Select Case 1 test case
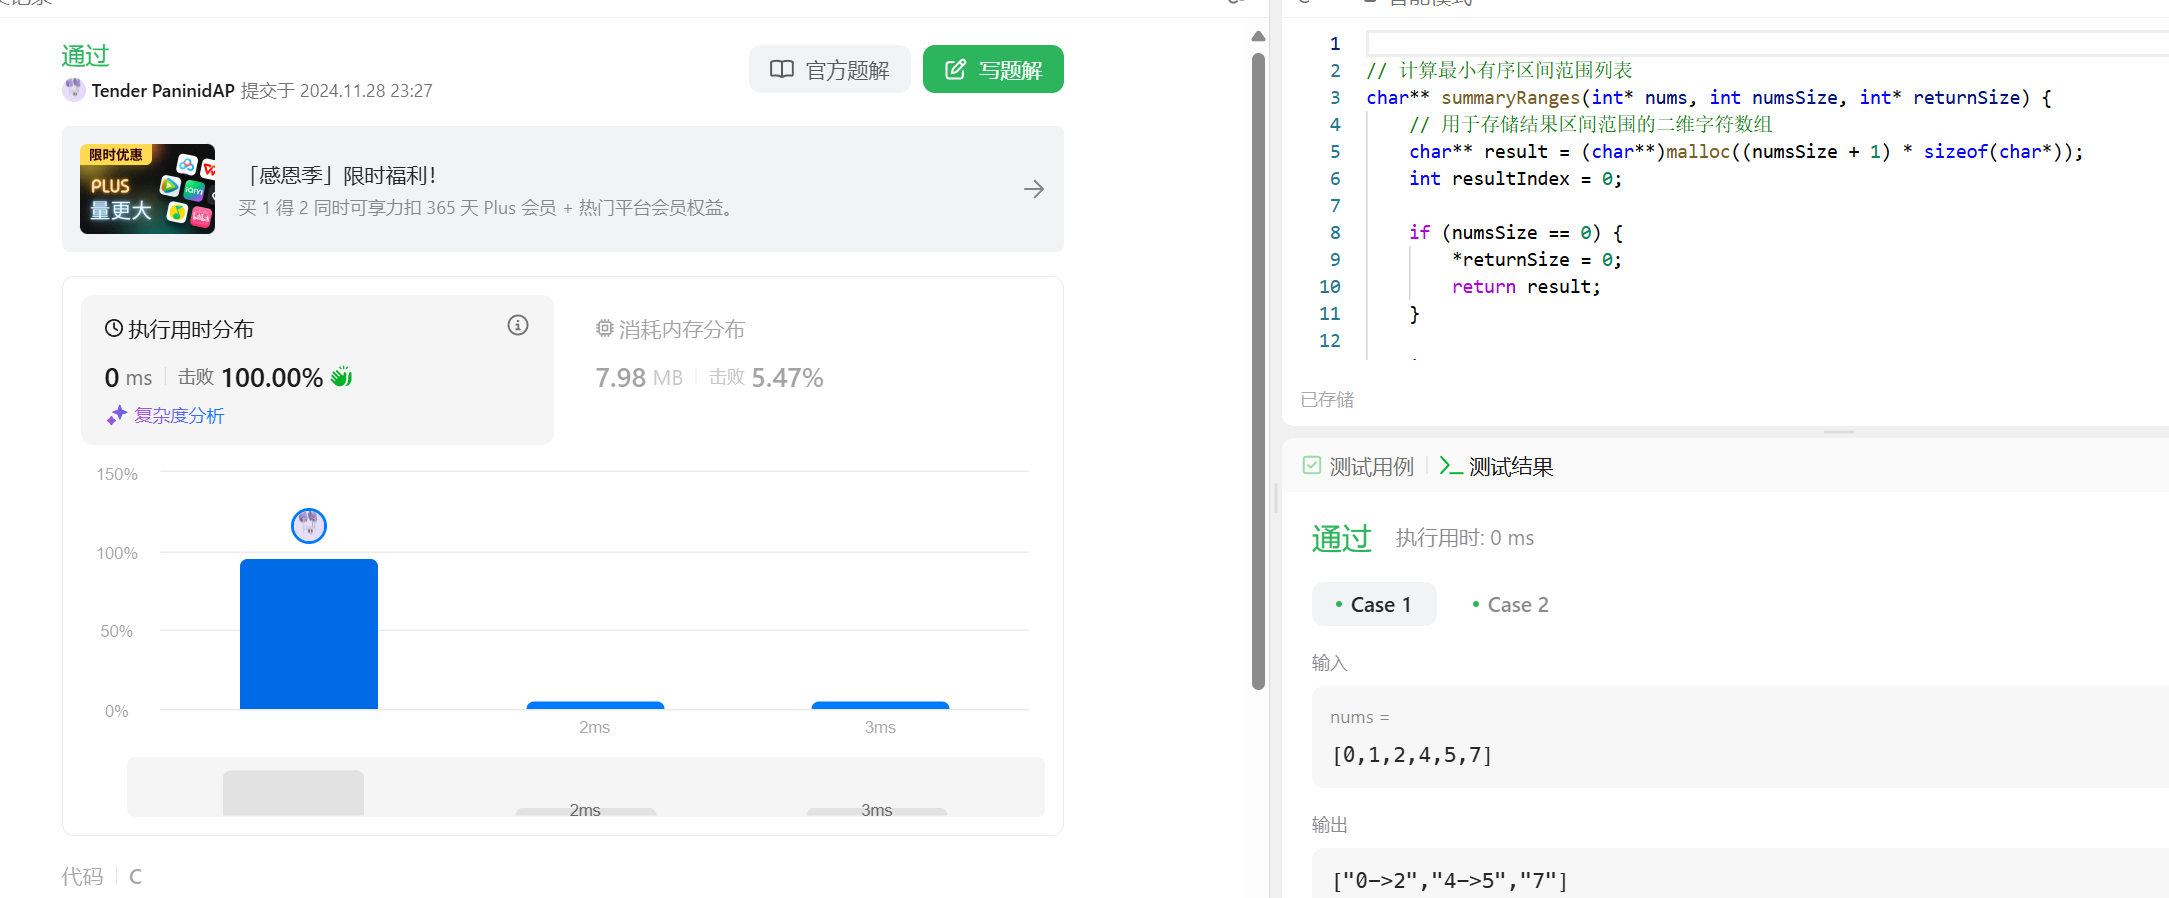 tap(1374, 604)
